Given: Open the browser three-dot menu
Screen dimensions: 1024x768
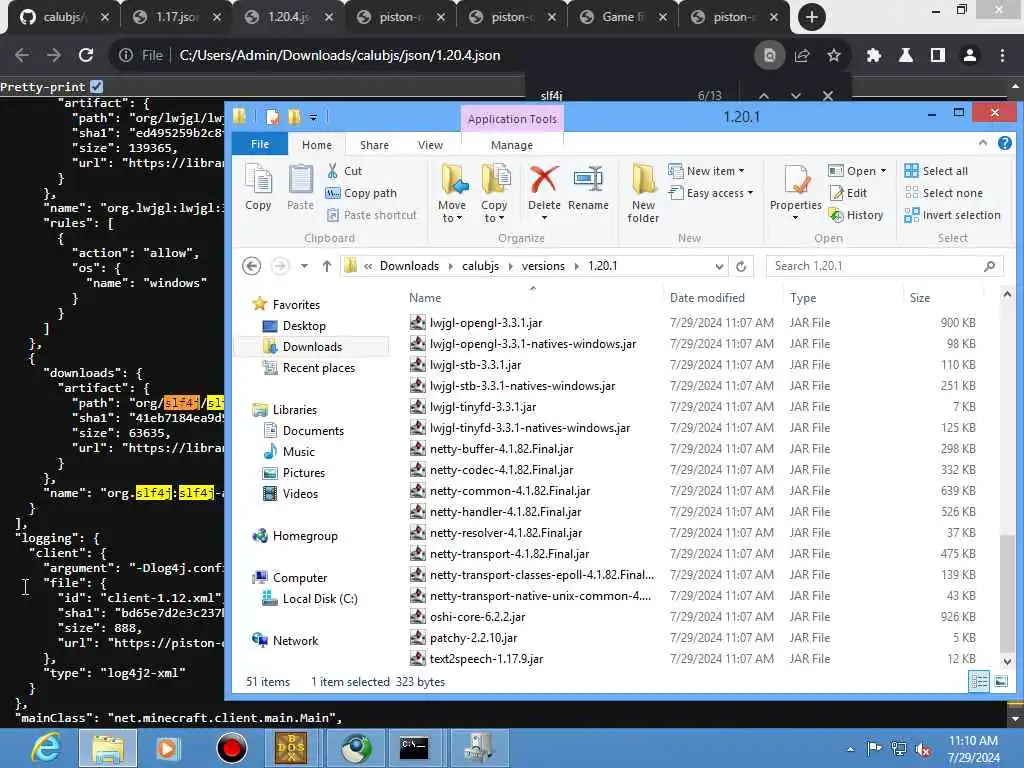Looking at the screenshot, I should pos(1002,56).
